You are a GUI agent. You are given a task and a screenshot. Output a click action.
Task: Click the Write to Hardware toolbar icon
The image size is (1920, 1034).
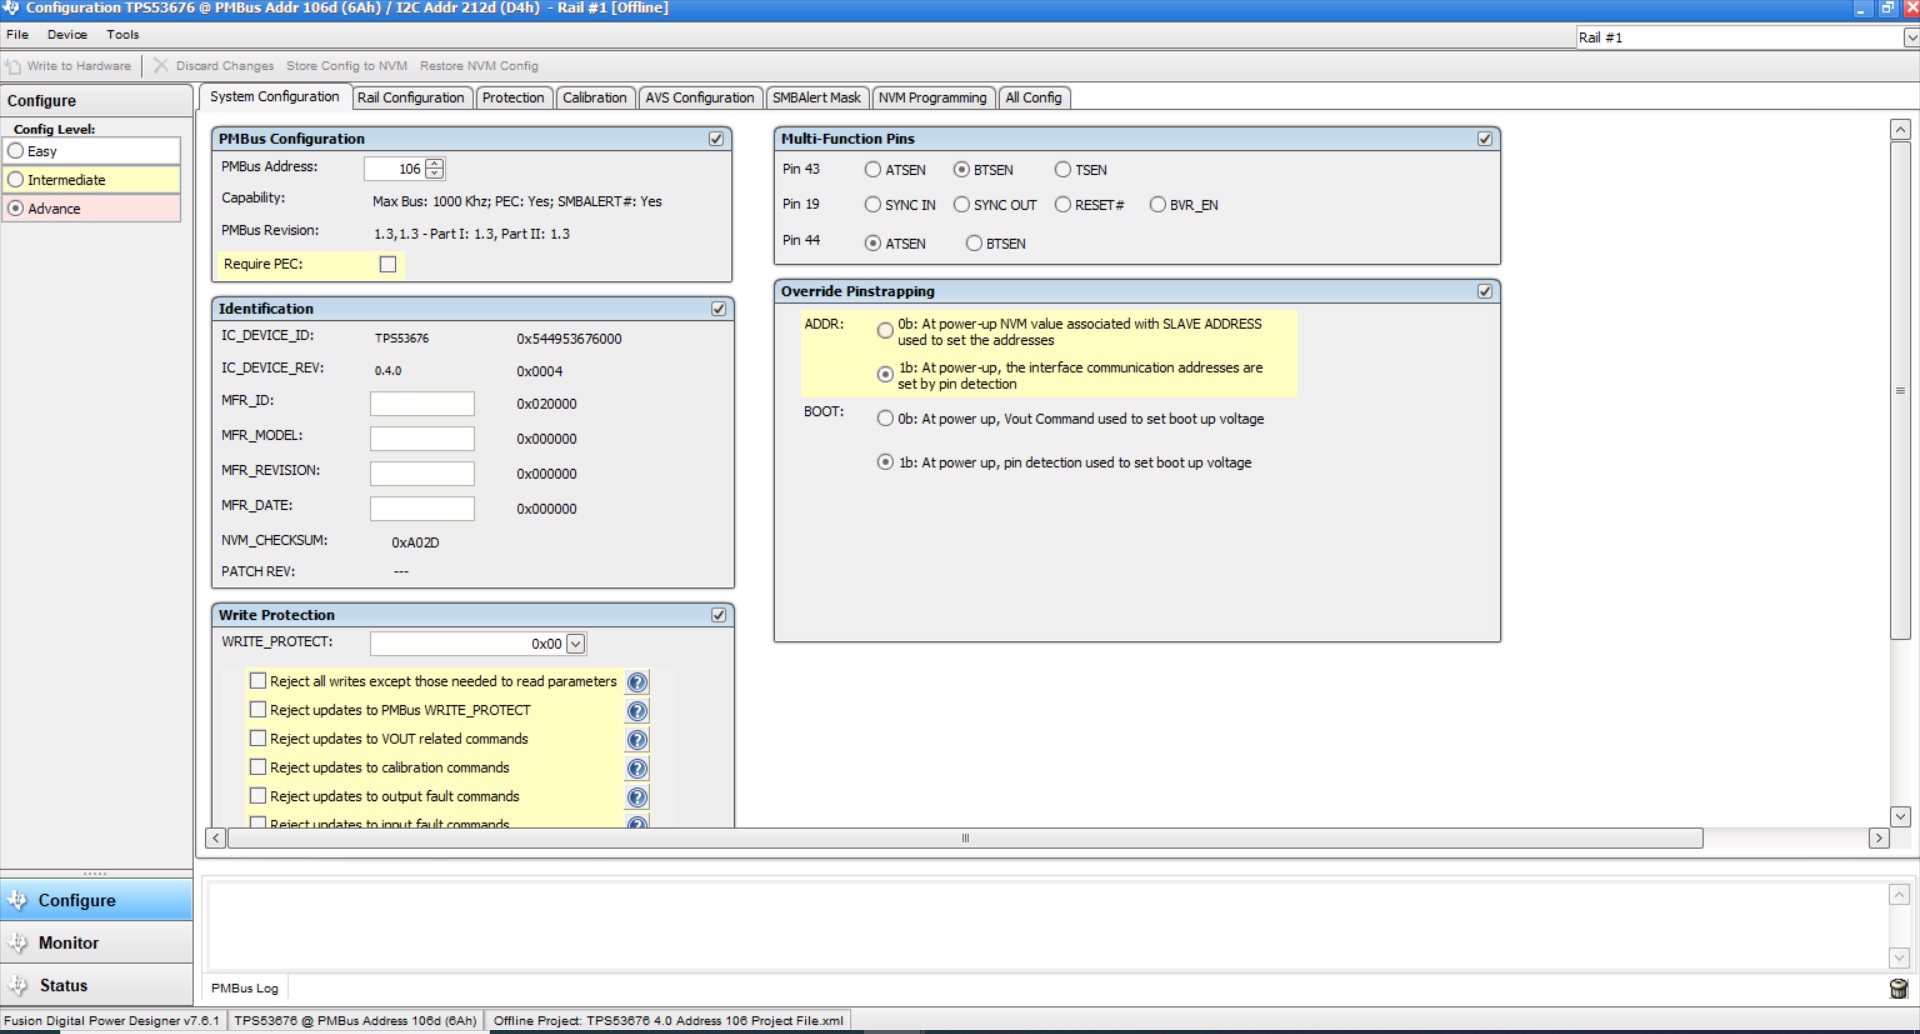(x=14, y=66)
